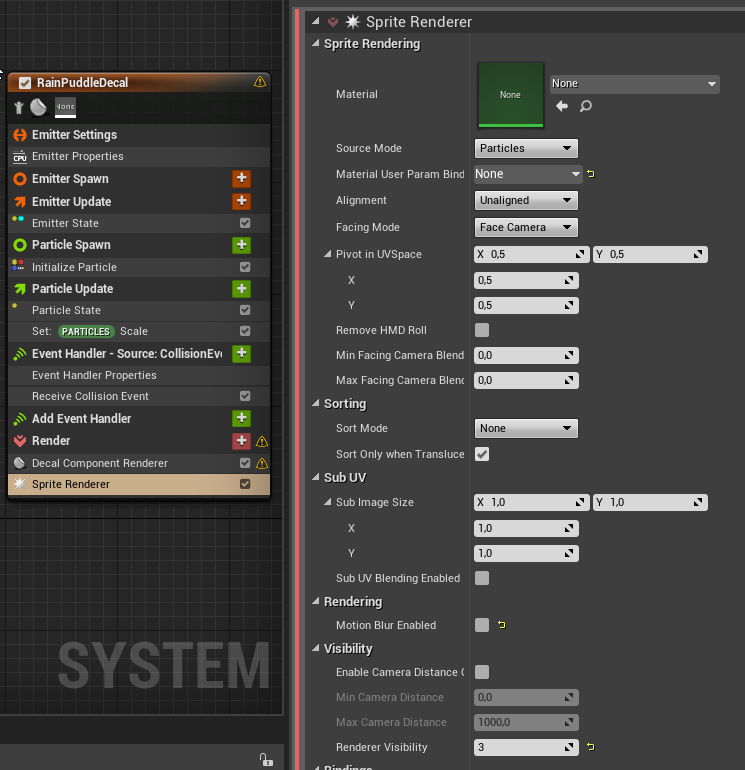
Task: Enable Remove HMD Roll checkbox
Action: coord(482,330)
